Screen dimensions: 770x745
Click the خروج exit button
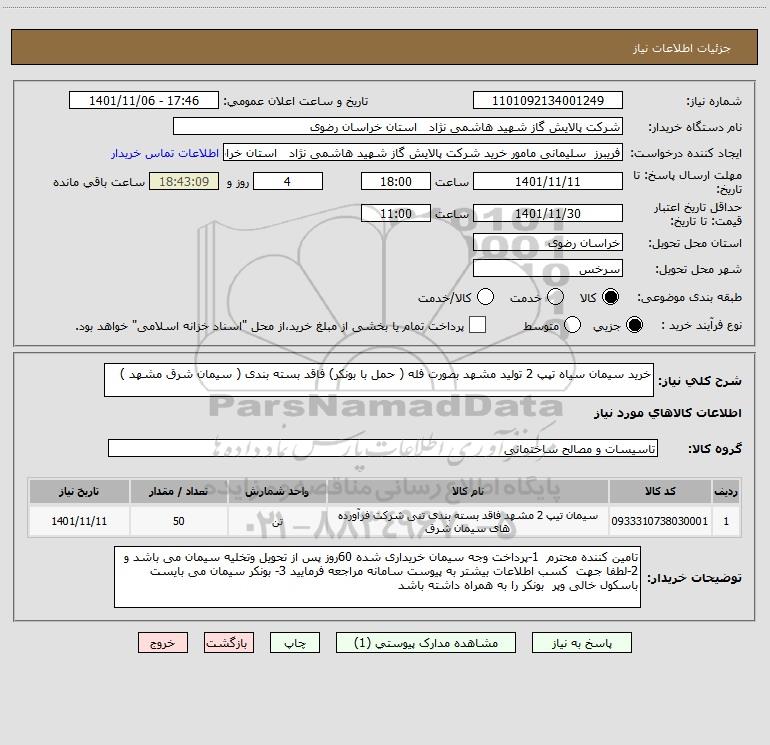pyautogui.click(x=163, y=643)
